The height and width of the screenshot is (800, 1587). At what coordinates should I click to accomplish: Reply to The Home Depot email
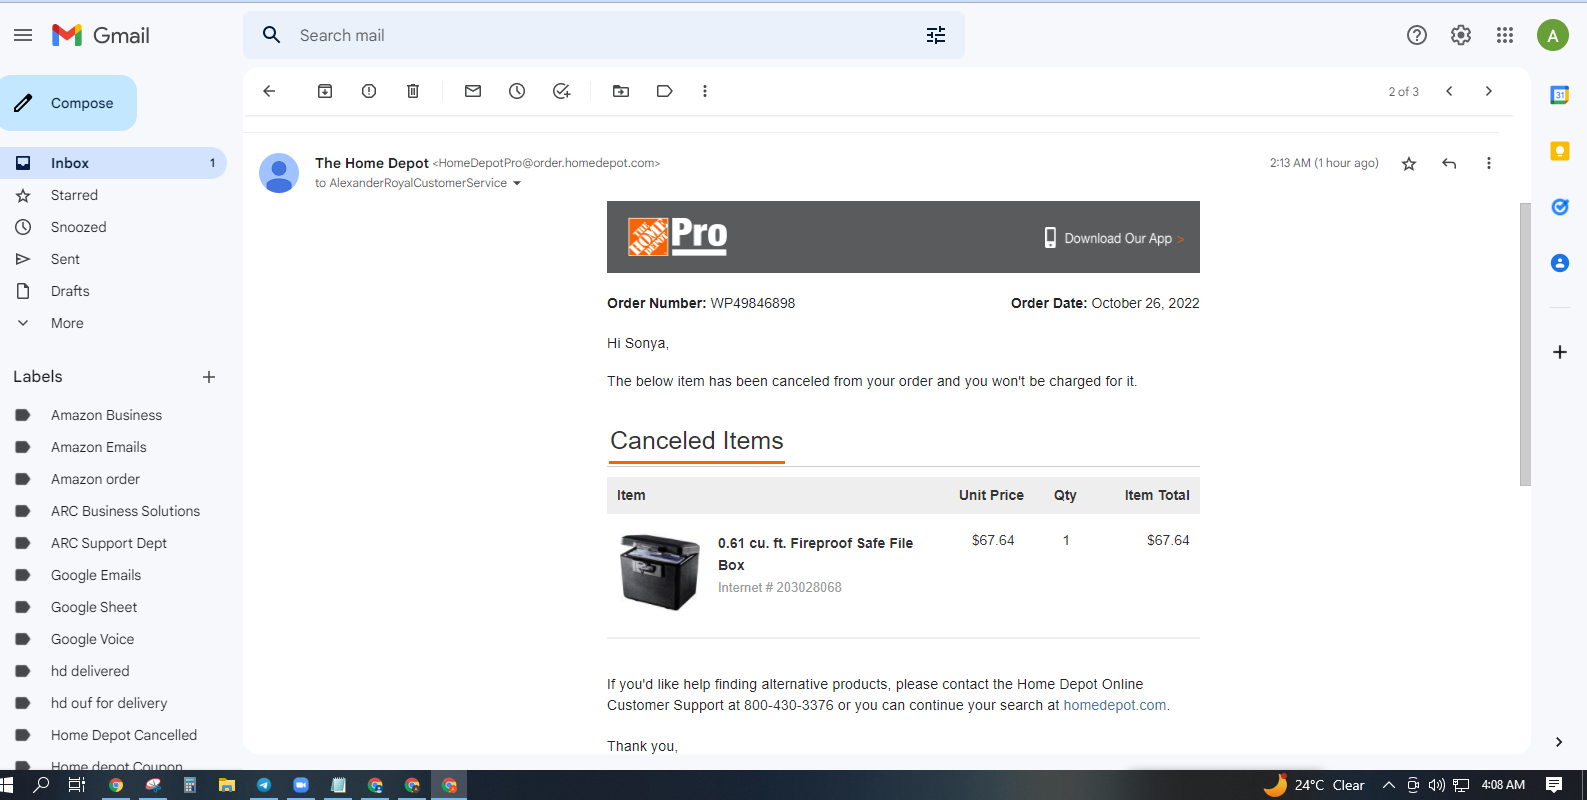click(1449, 163)
